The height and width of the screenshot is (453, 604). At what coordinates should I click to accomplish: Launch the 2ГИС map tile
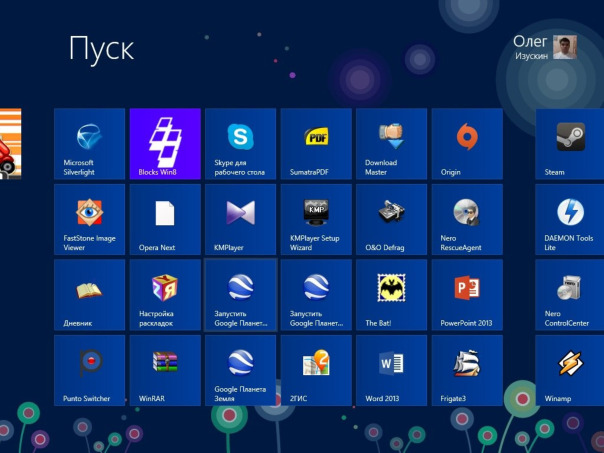click(x=316, y=370)
